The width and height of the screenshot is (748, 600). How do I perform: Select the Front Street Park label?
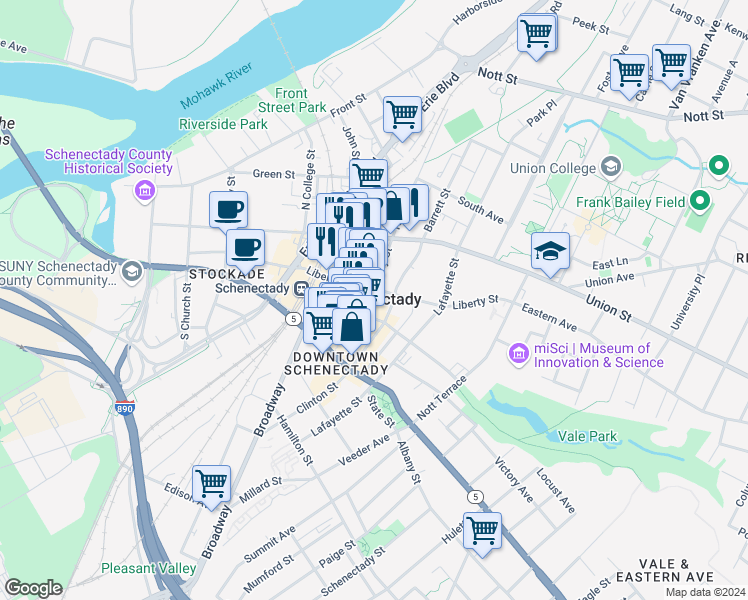click(x=292, y=100)
